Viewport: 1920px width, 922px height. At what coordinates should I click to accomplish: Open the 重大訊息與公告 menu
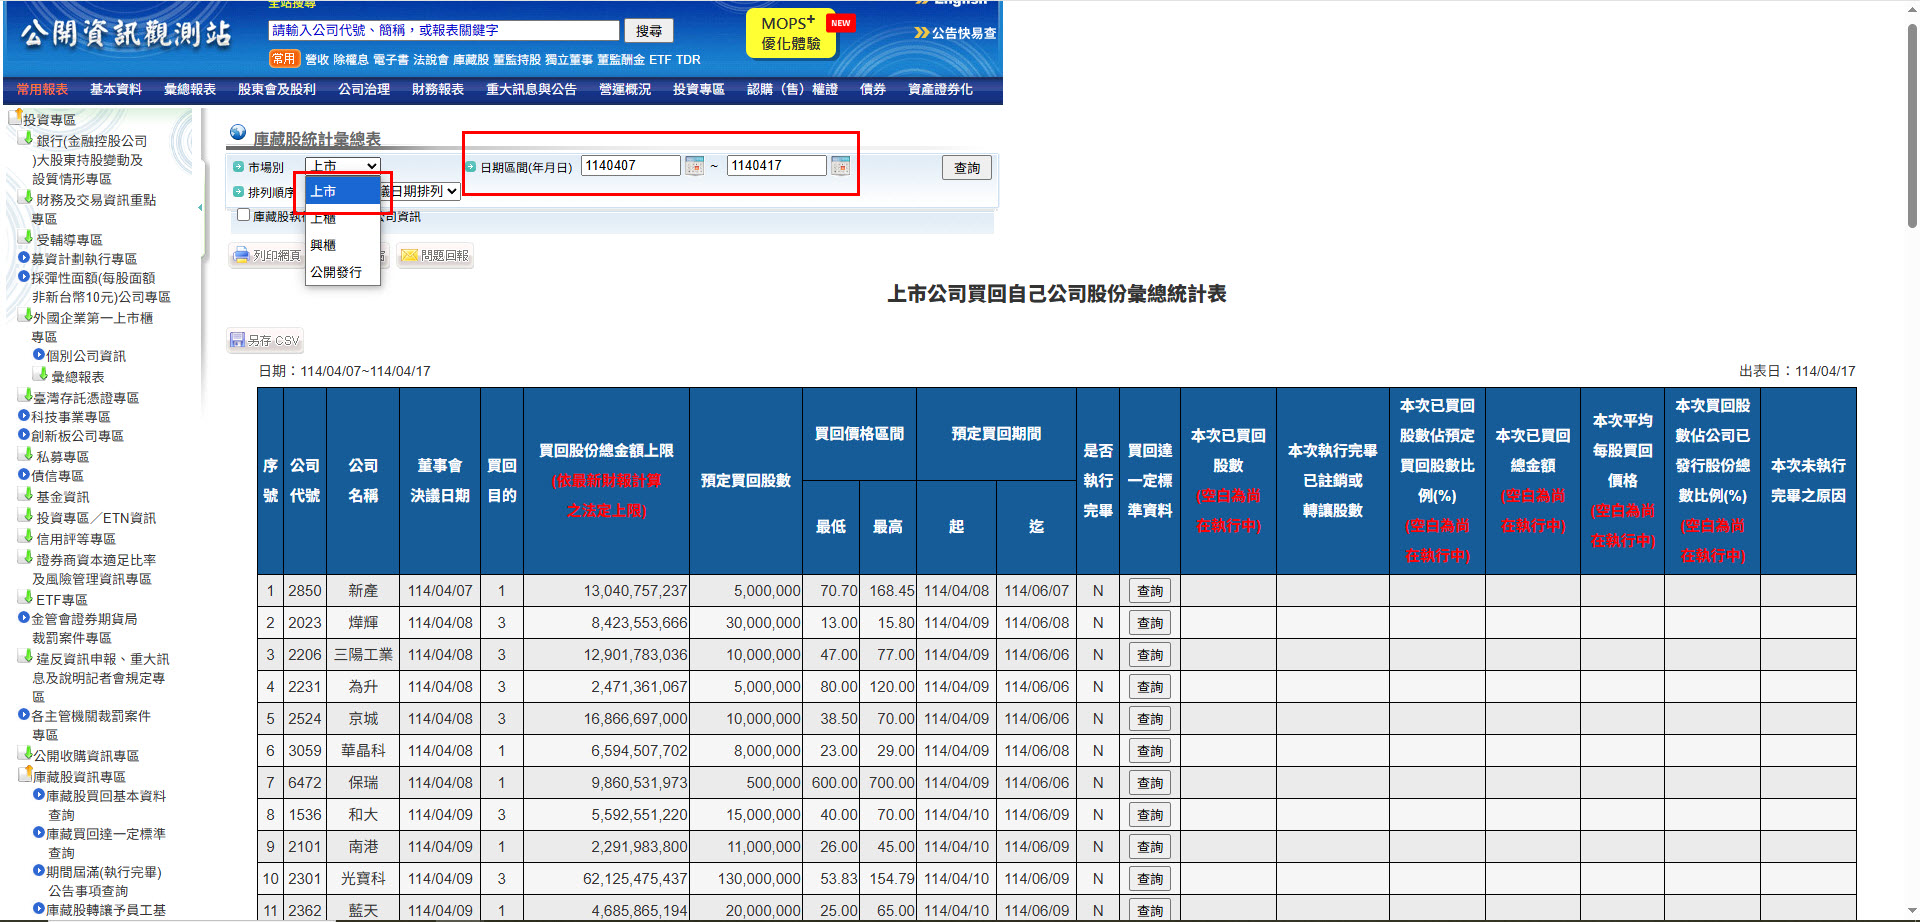[x=531, y=90]
